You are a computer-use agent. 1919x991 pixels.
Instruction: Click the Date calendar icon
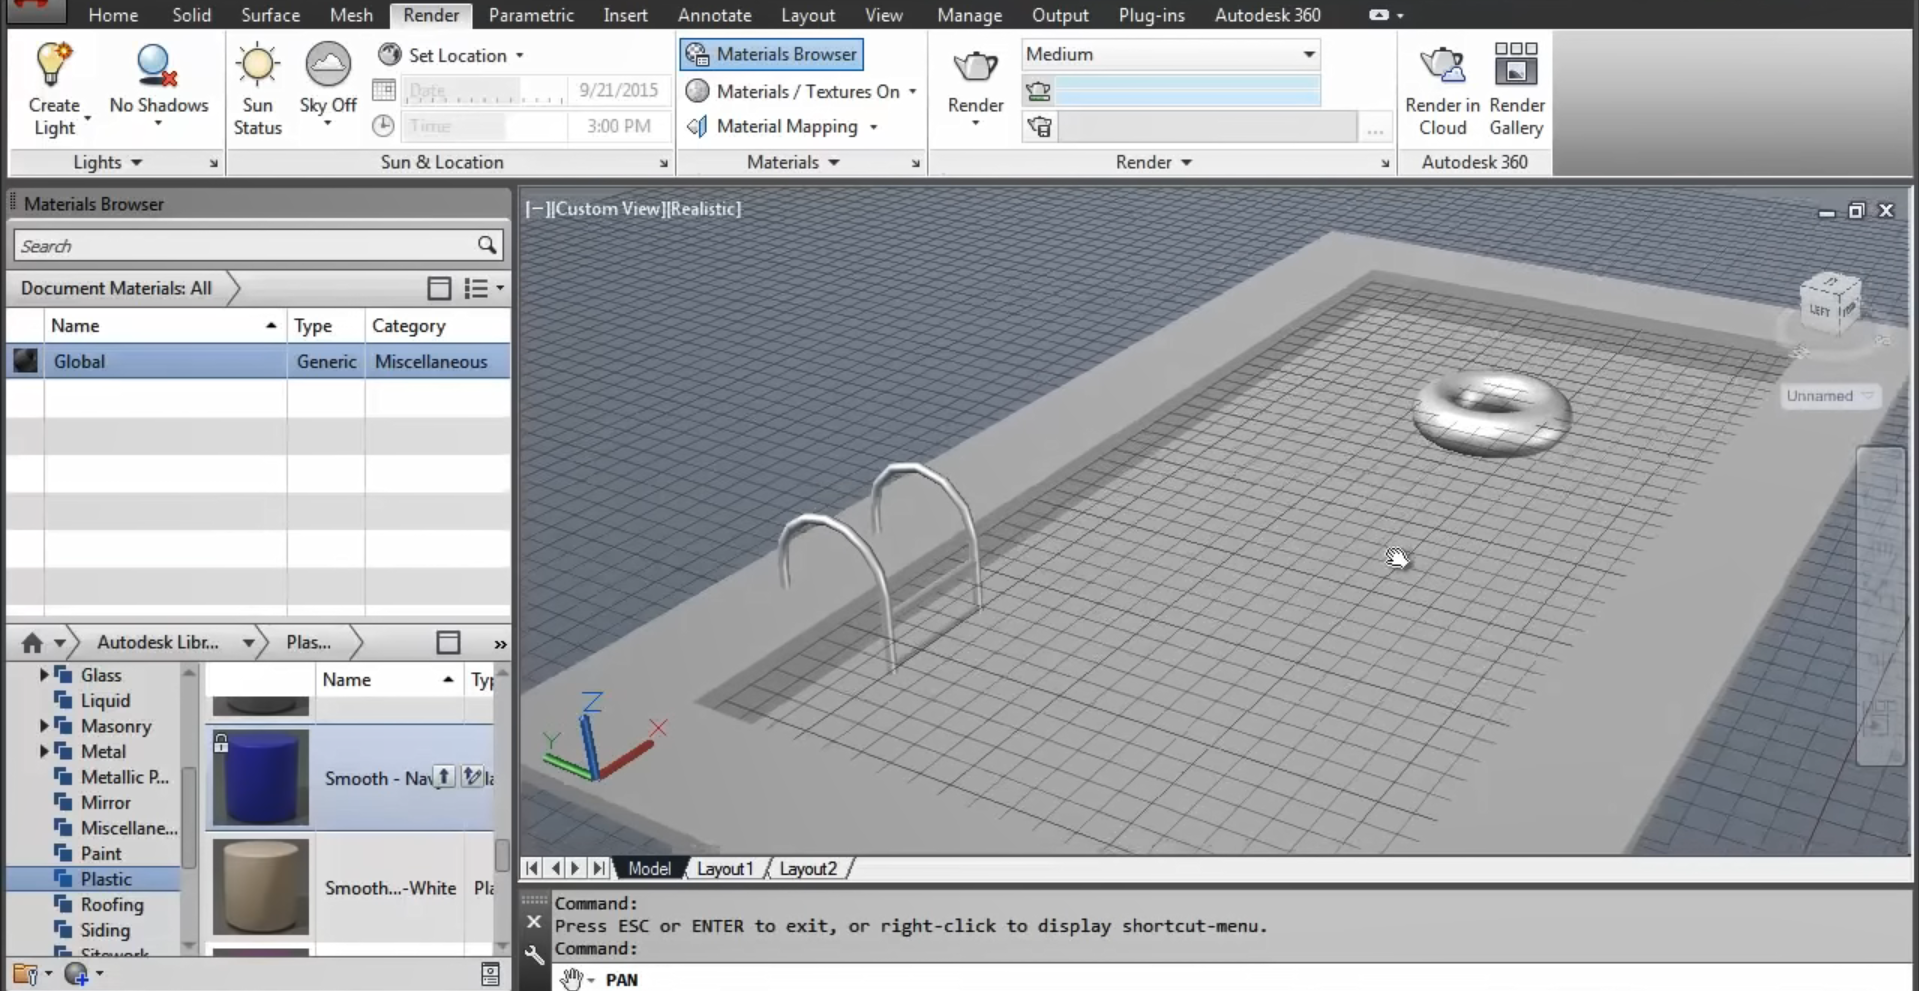[384, 90]
